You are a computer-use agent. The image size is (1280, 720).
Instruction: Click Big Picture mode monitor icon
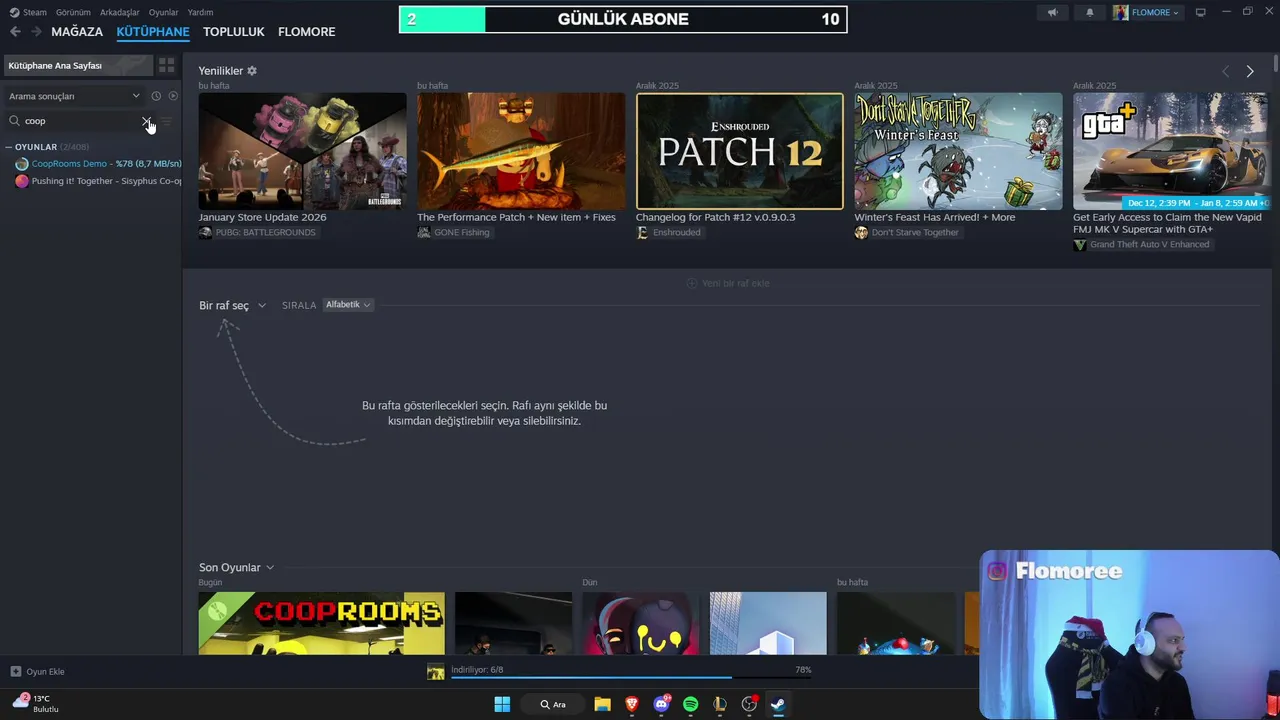click(x=1200, y=12)
